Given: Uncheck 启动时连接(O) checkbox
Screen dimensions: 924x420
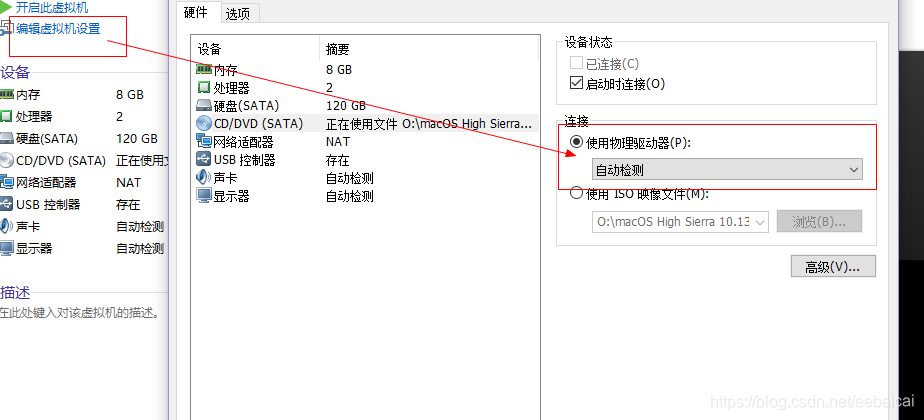Looking at the screenshot, I should pyautogui.click(x=576, y=84).
